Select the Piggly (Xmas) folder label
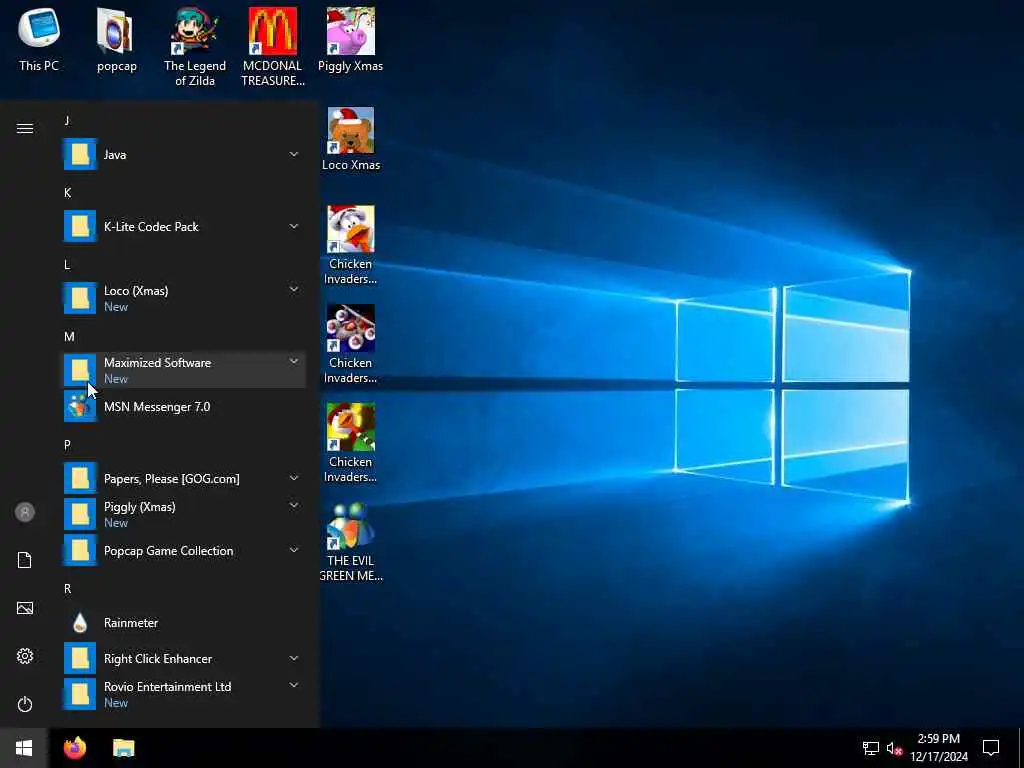 pos(140,507)
